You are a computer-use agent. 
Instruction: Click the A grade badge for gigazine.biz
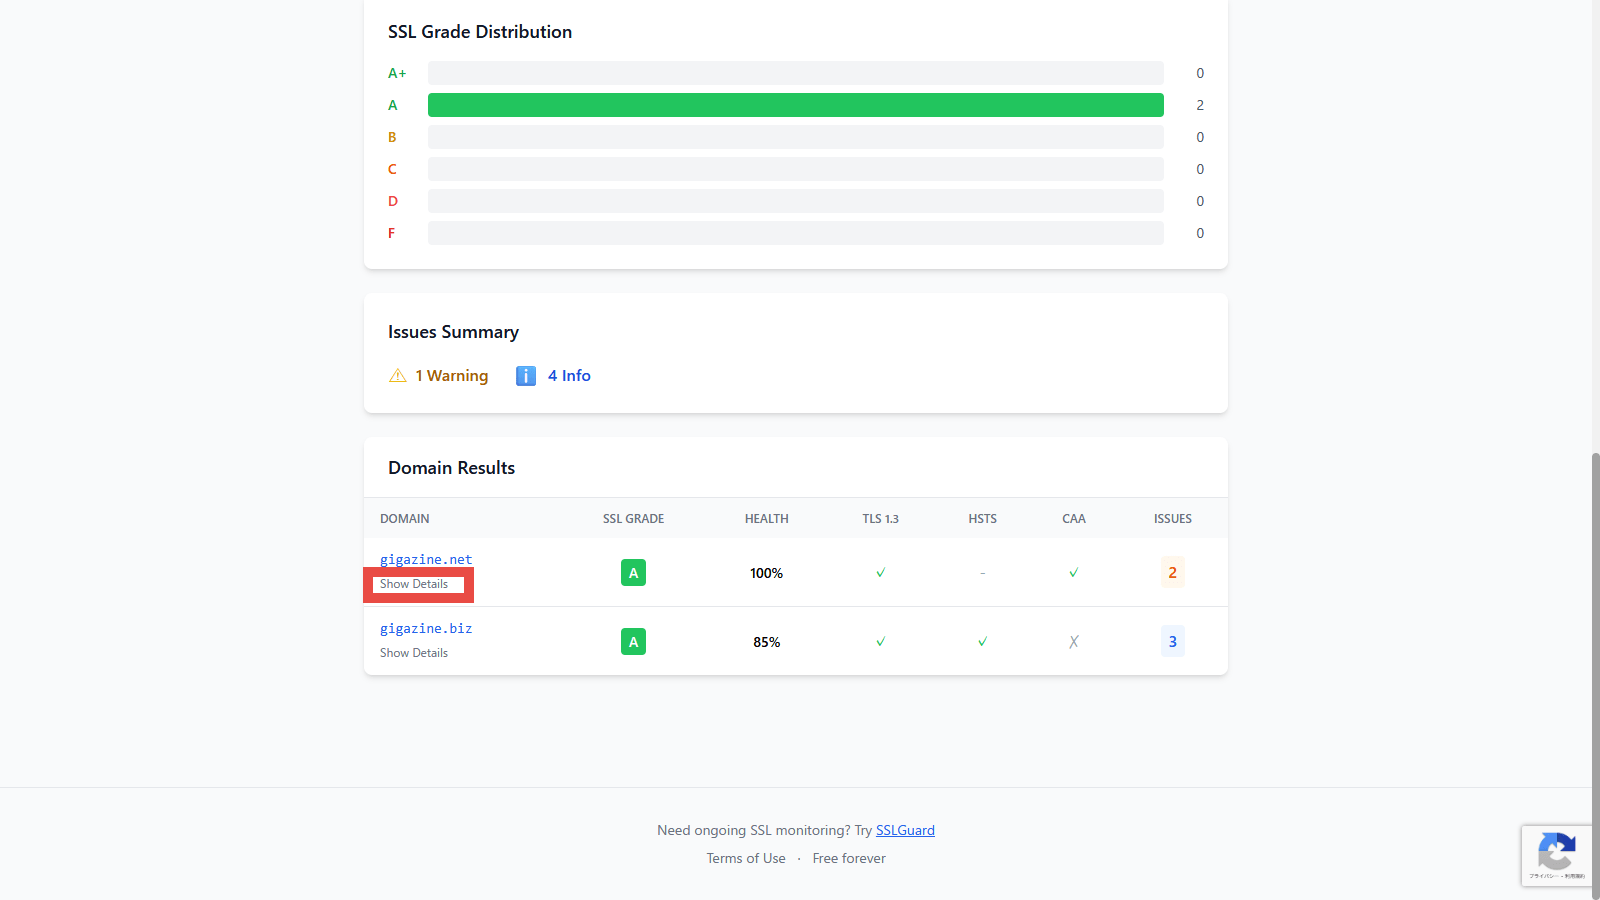coord(633,642)
